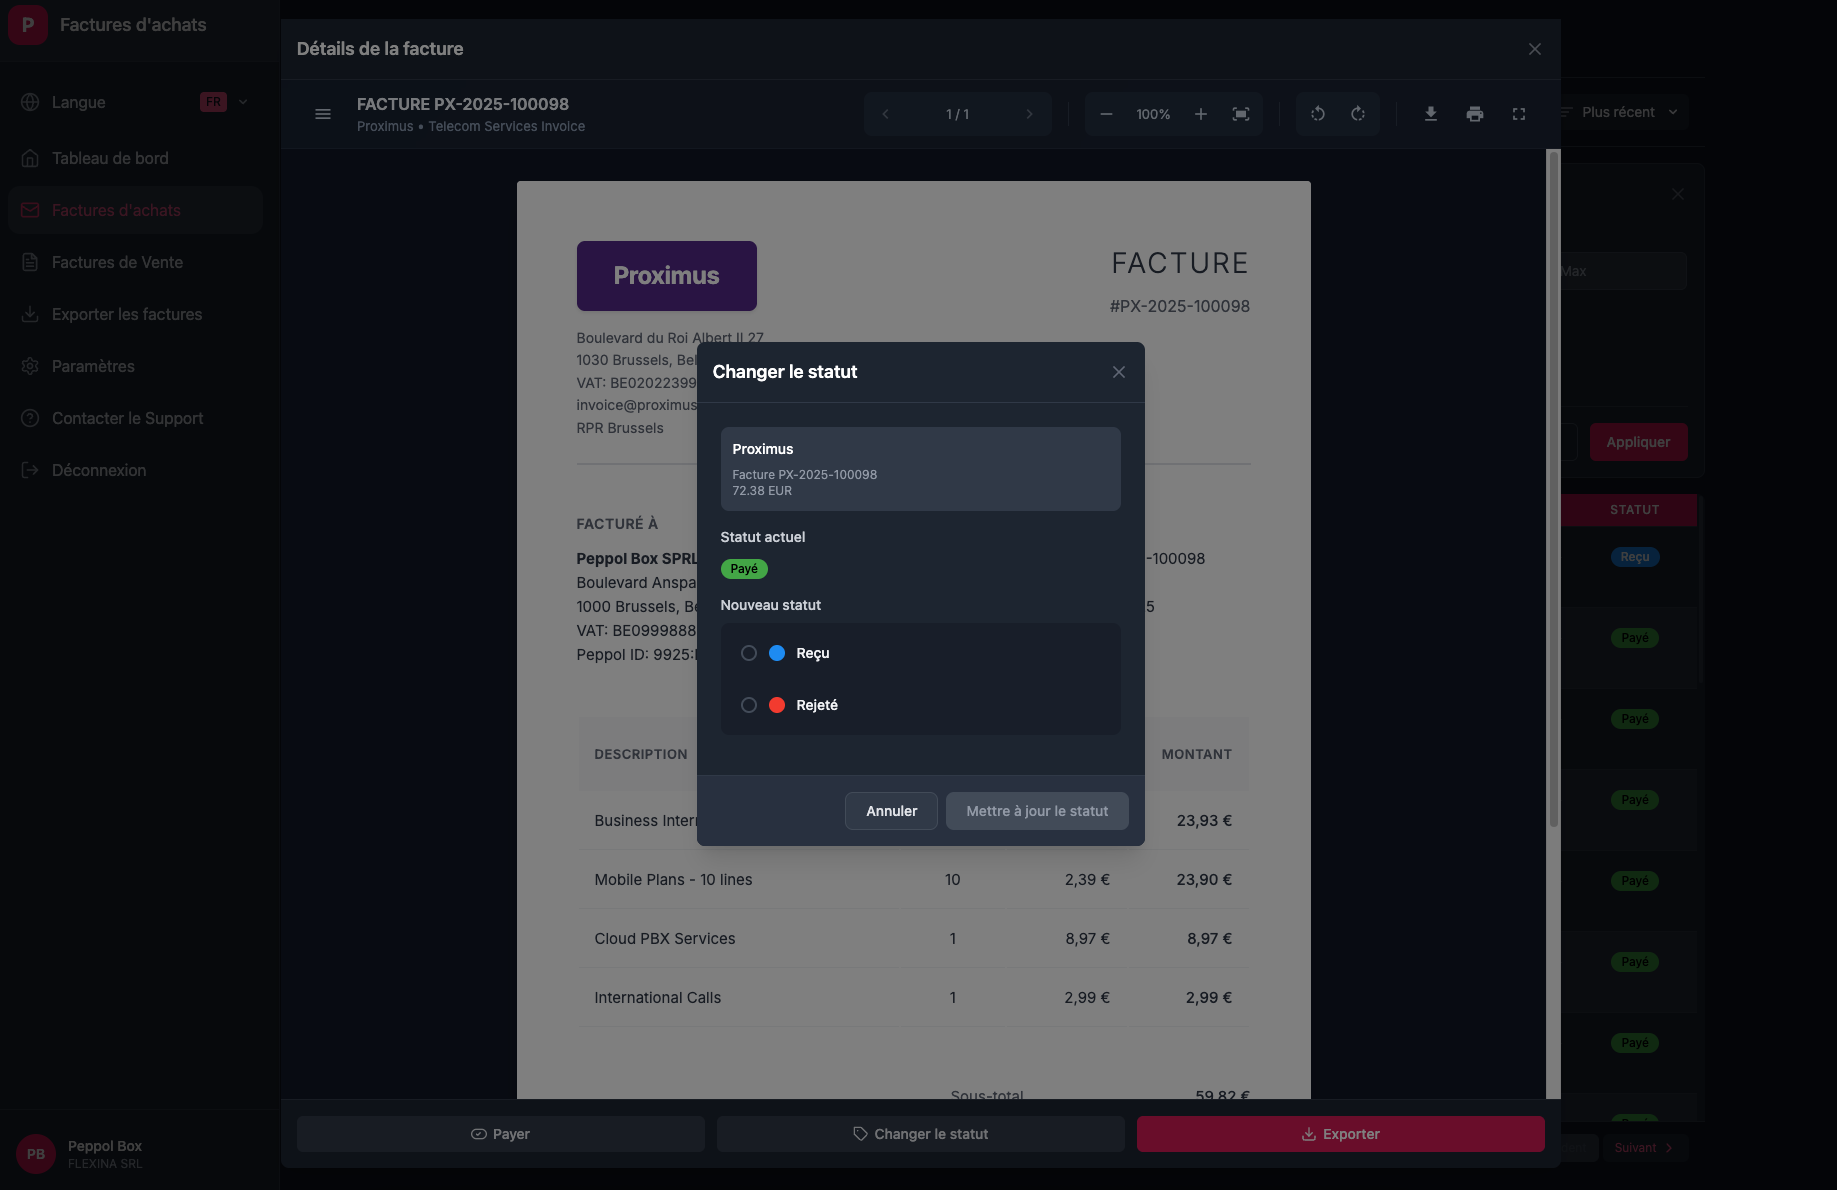The image size is (1837, 1190).
Task: Zoom out the invoice document
Action: coord(1106,114)
